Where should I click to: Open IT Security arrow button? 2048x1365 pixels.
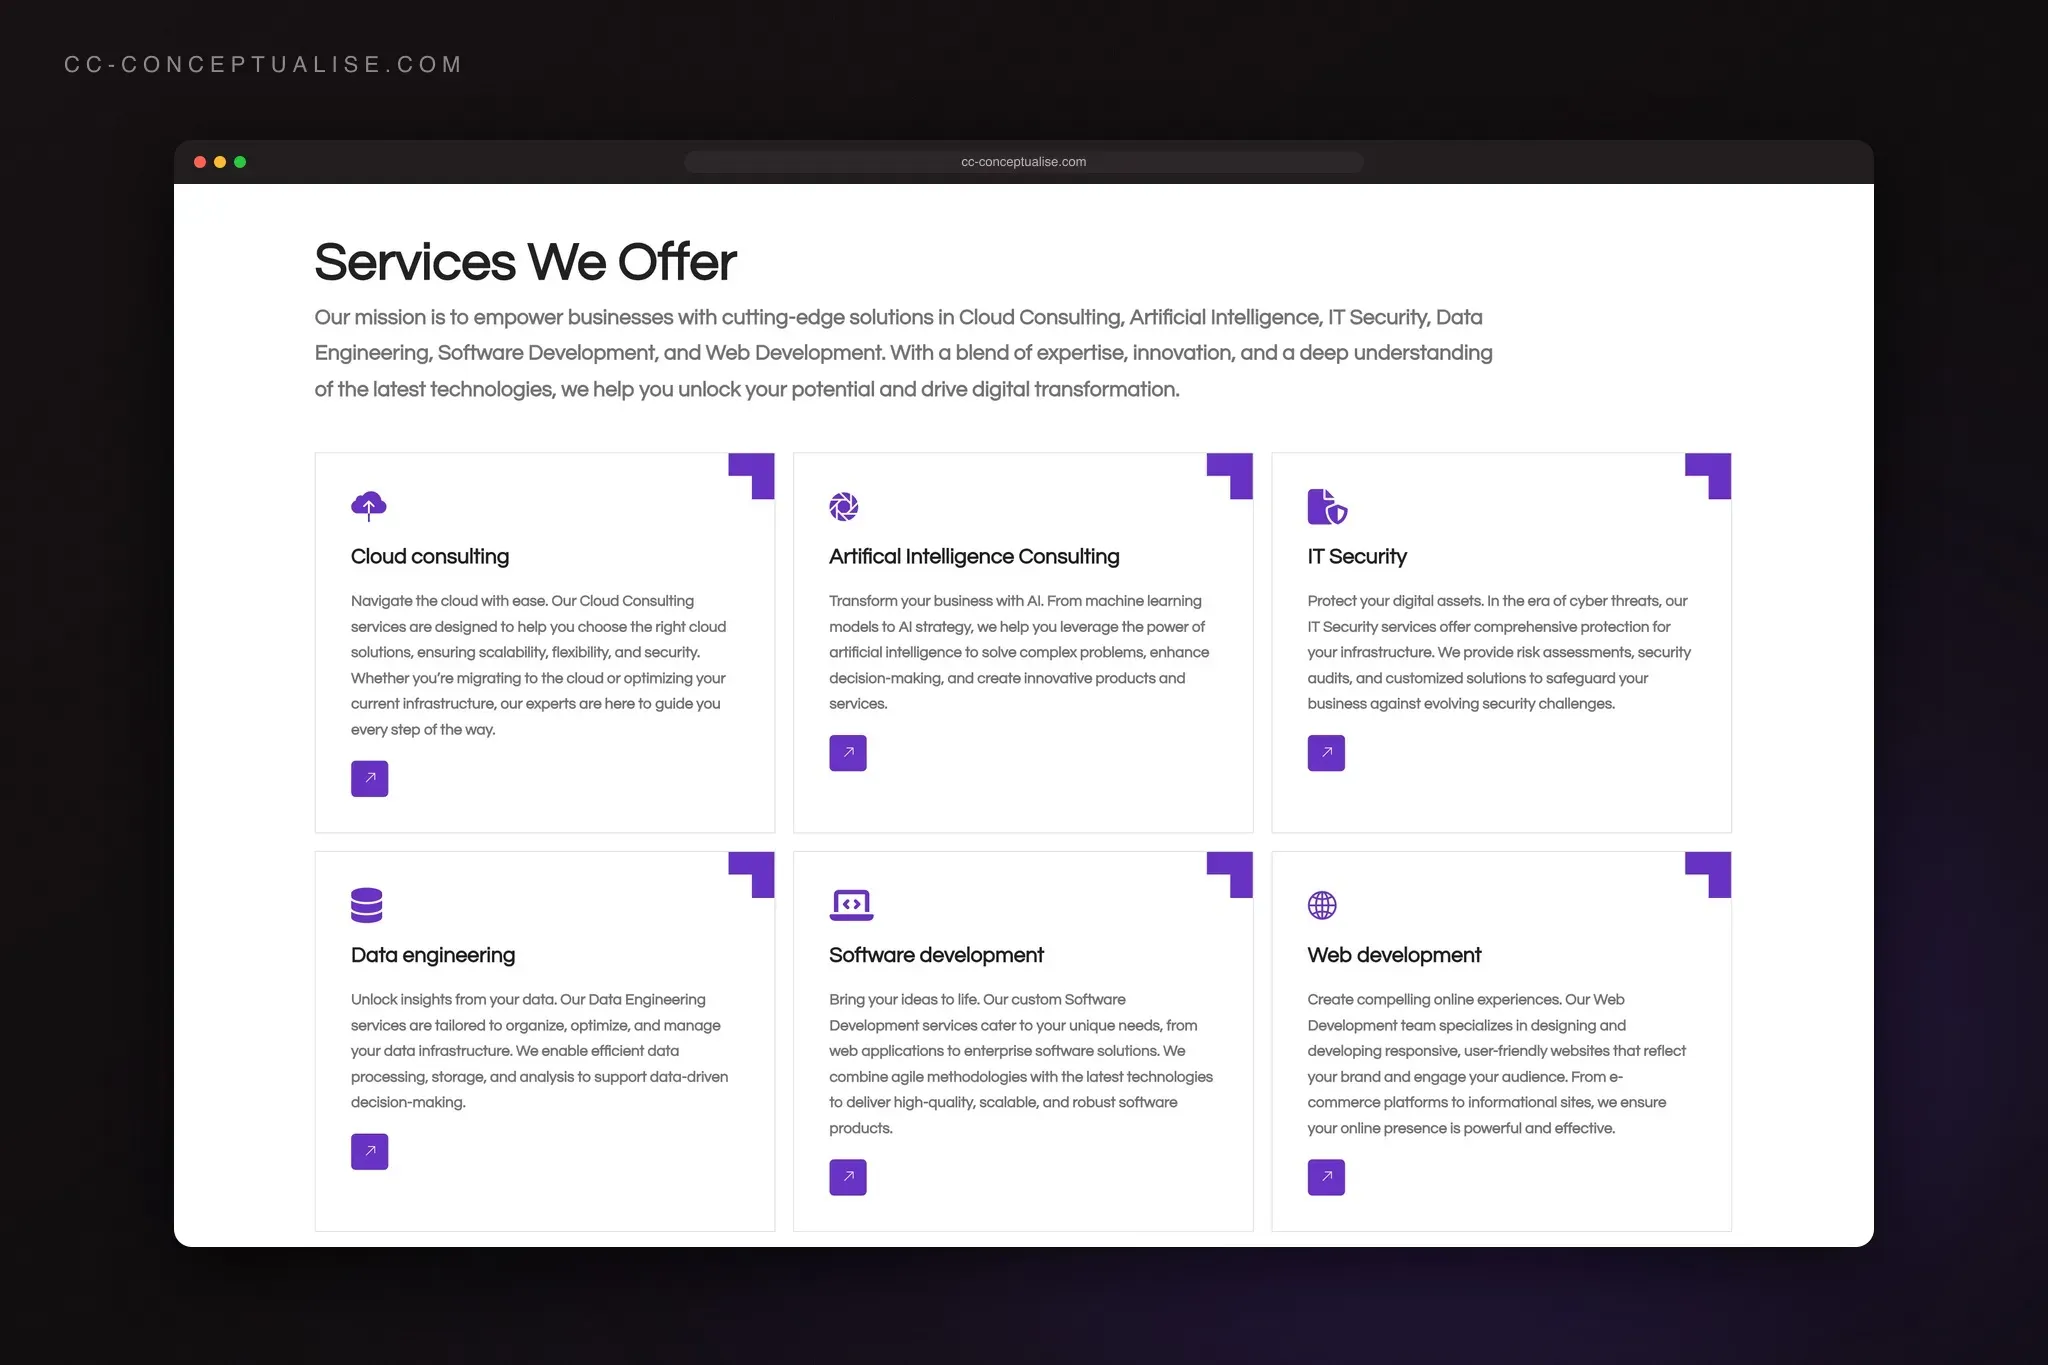[1326, 753]
